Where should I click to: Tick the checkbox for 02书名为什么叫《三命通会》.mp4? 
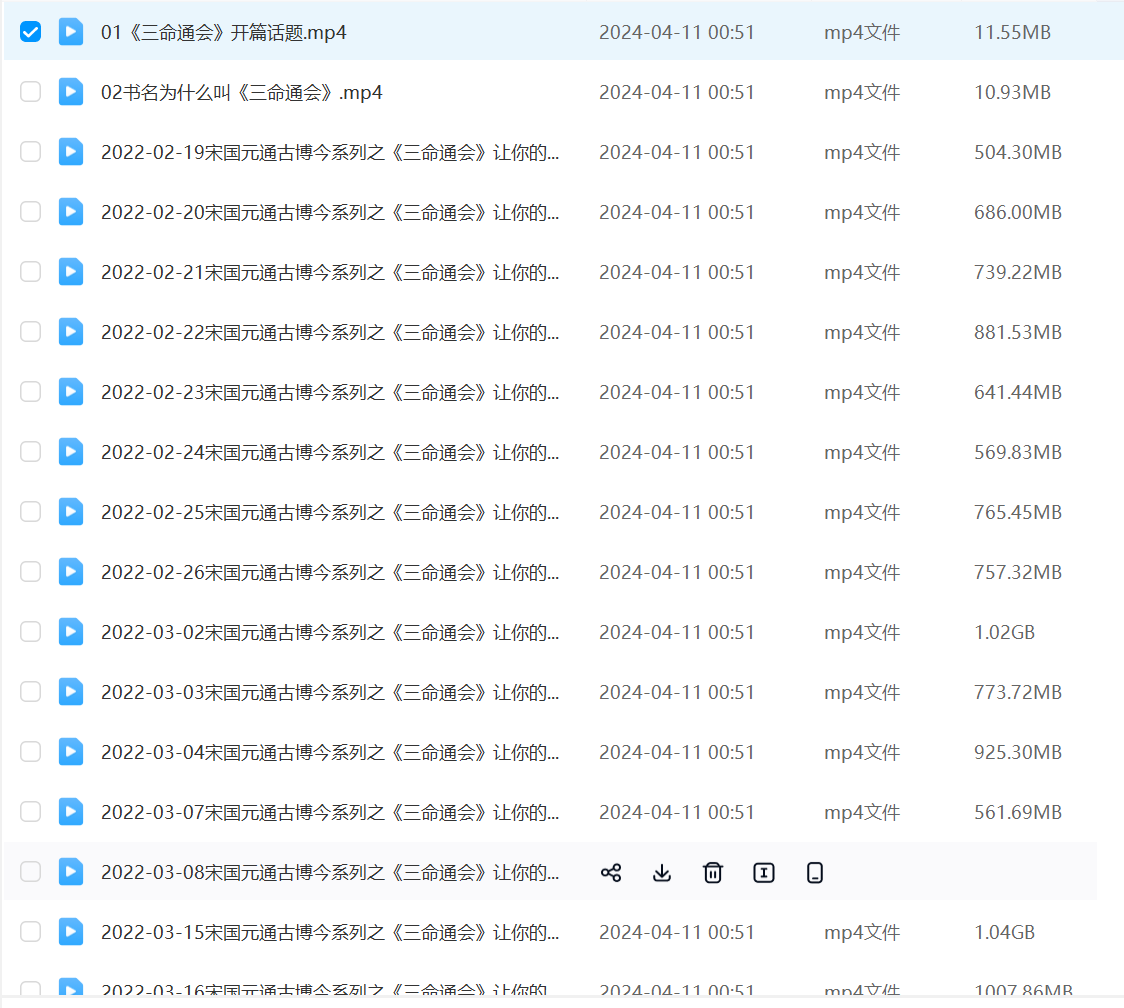tap(31, 92)
